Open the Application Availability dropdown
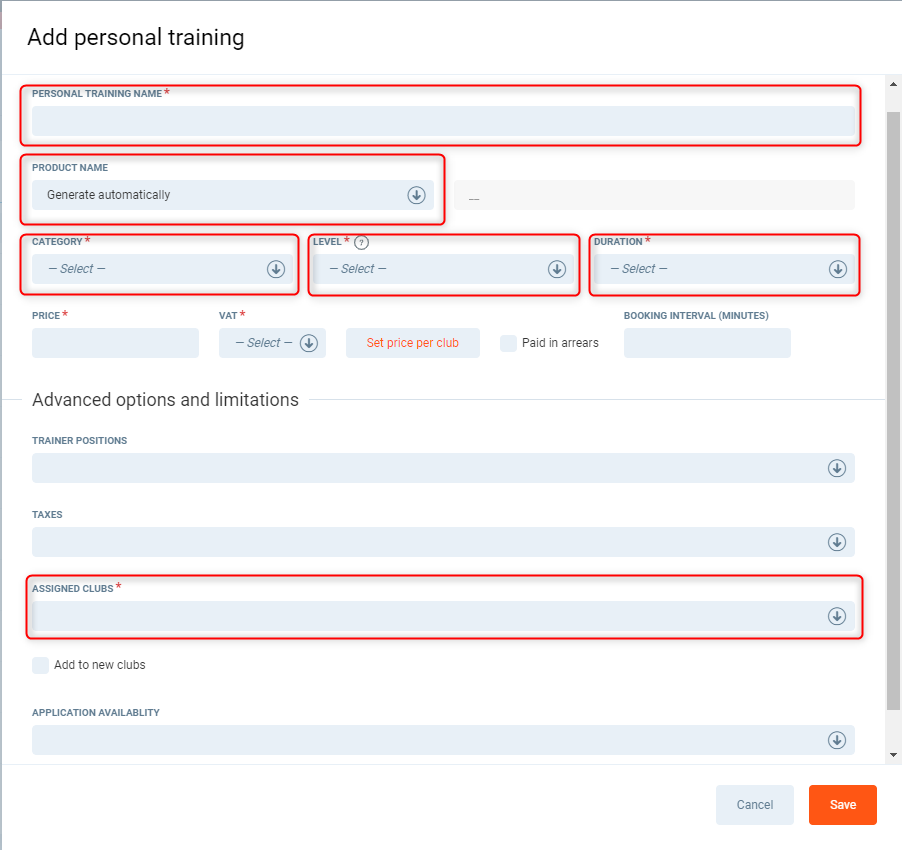Viewport: 902px width, 850px height. pos(837,740)
